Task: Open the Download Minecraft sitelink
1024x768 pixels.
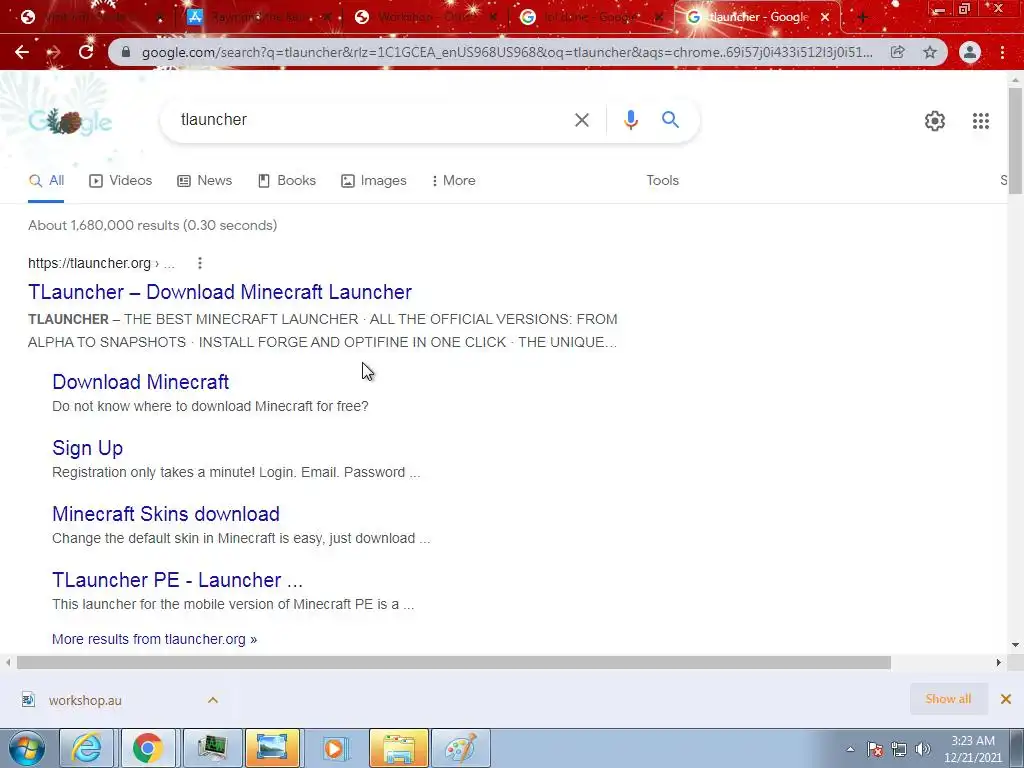Action: (140, 382)
